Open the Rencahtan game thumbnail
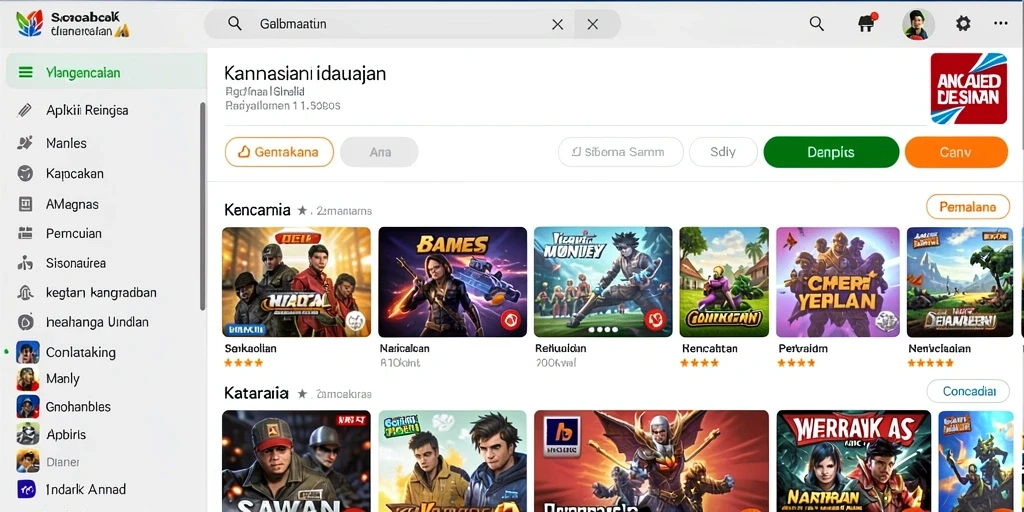 pos(724,282)
